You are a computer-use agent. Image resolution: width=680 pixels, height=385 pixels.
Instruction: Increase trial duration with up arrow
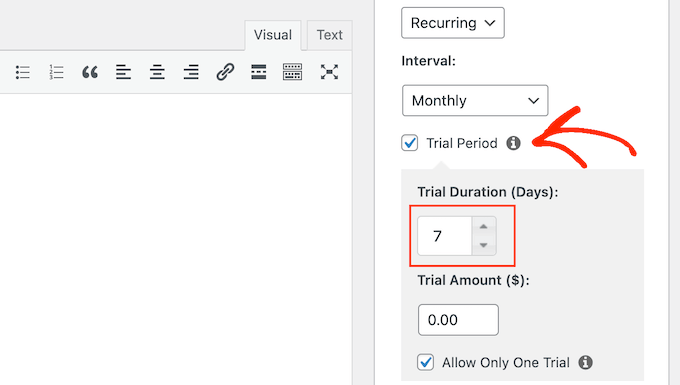484,227
